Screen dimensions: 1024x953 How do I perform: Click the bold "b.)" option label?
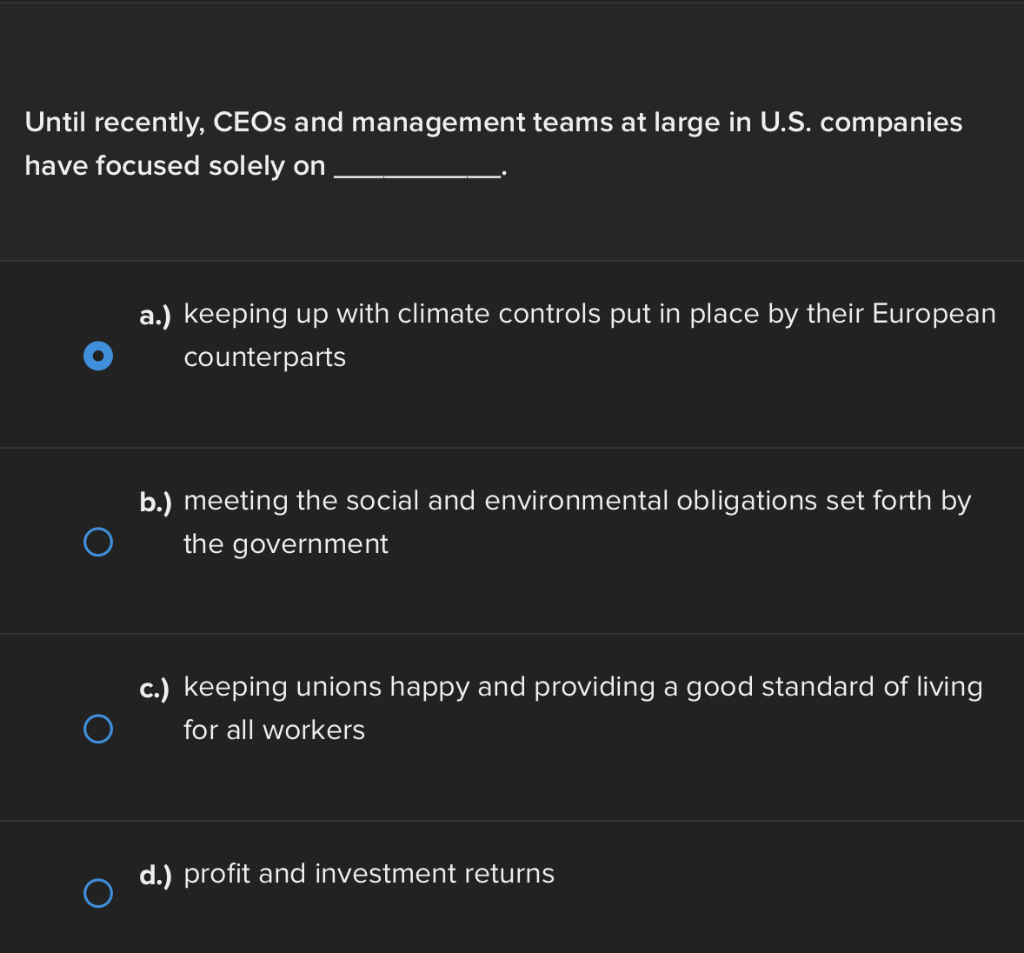(155, 502)
